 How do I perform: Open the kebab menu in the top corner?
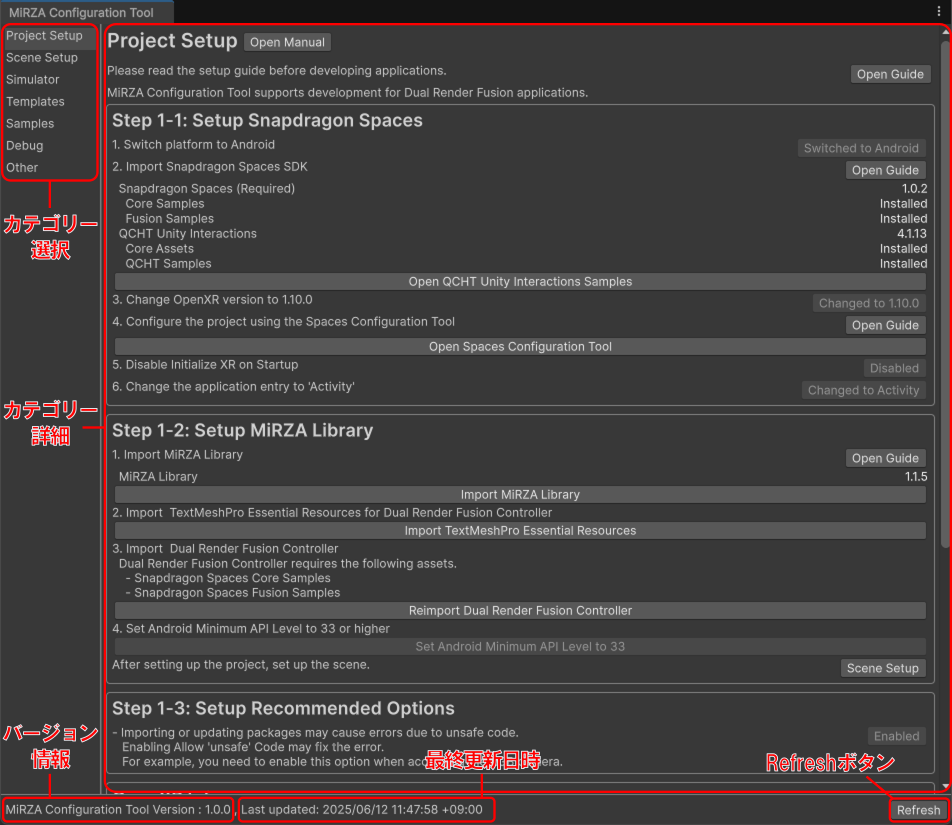tap(939, 12)
